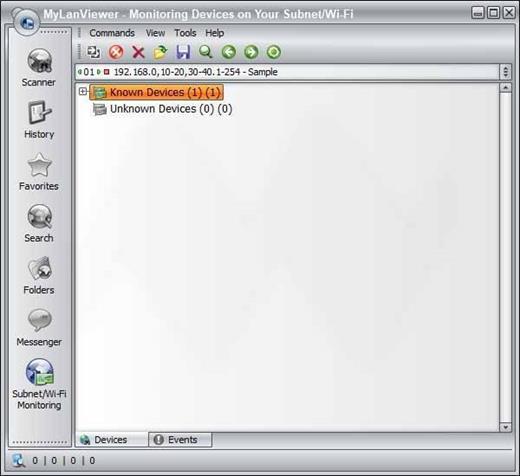Switch to the Events tab
This screenshot has height=476, width=520.
(180, 440)
